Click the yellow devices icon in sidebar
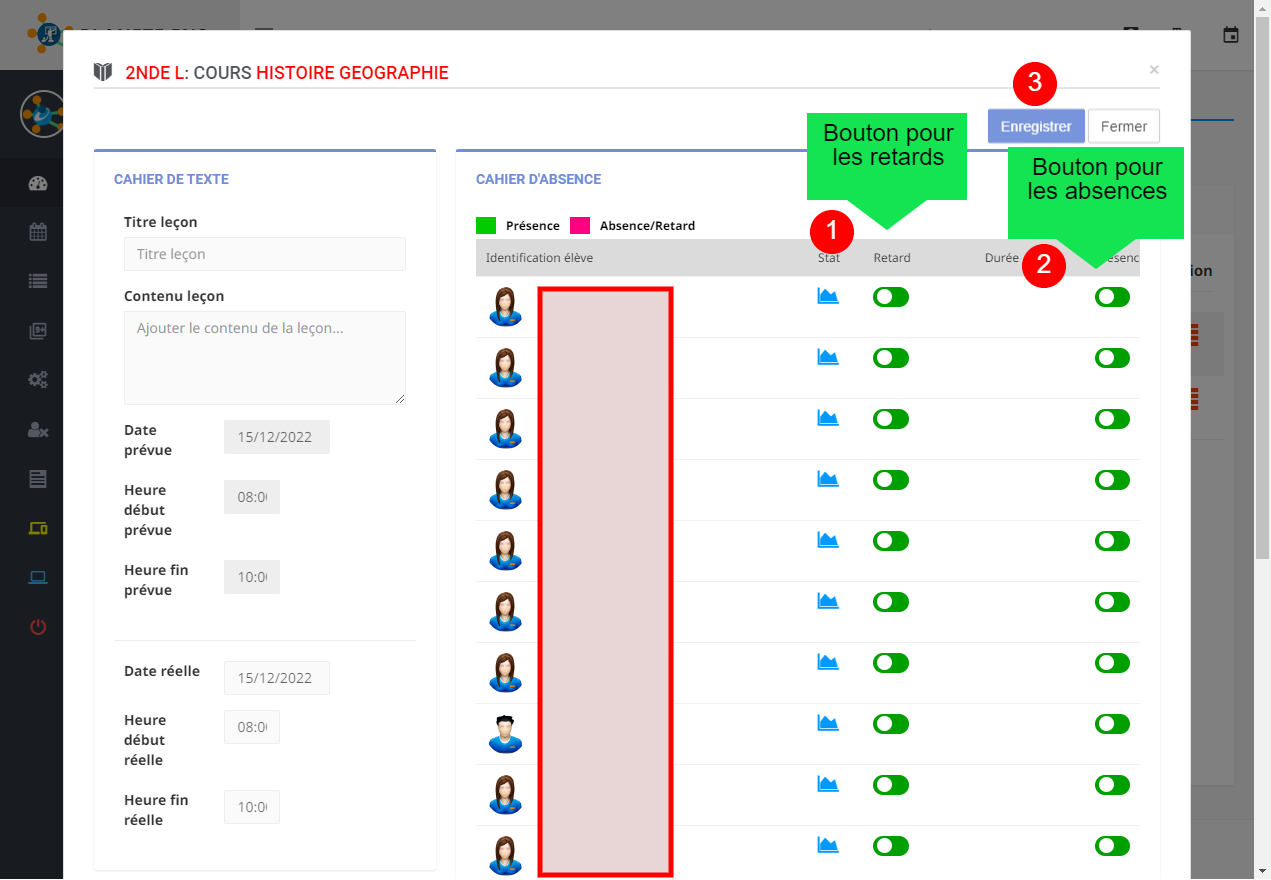This screenshot has height=880, width=1271. pyautogui.click(x=38, y=528)
